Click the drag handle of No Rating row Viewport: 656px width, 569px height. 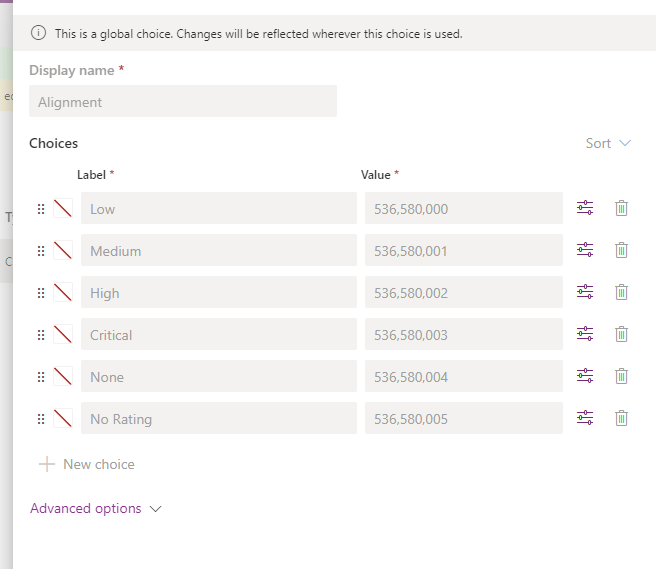[x=41, y=419]
